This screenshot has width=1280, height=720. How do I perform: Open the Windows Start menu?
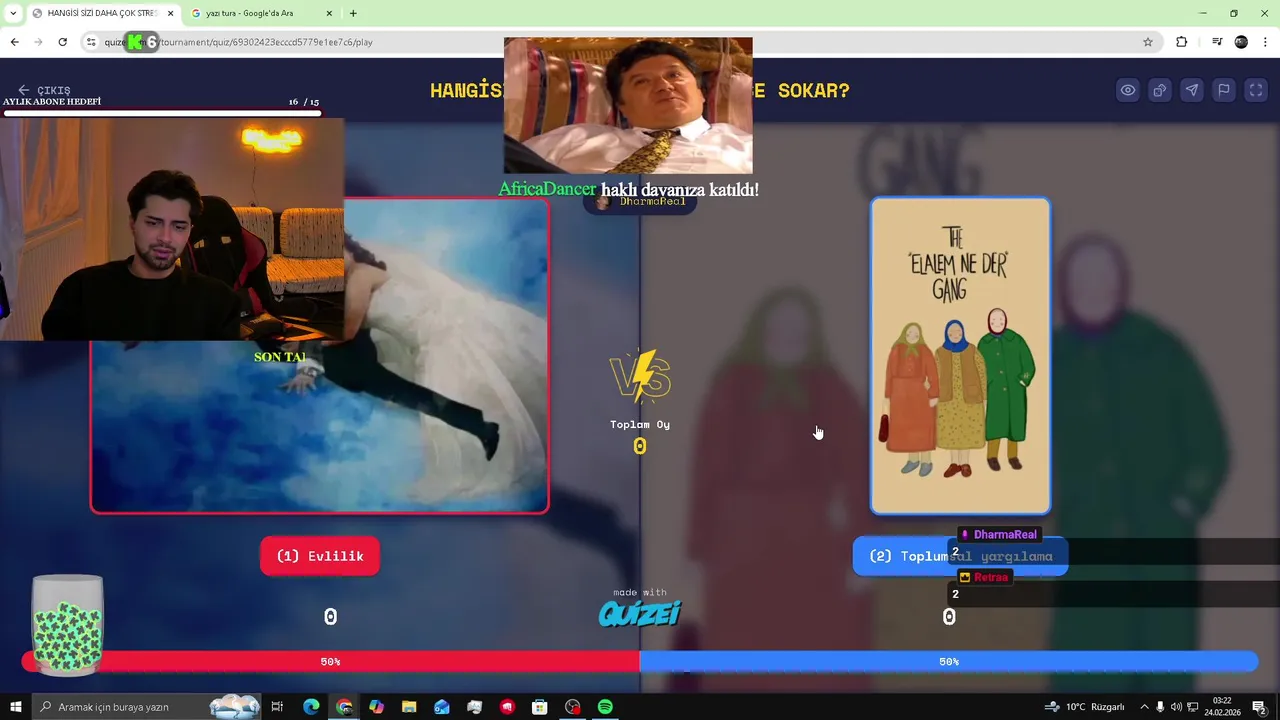click(x=15, y=707)
